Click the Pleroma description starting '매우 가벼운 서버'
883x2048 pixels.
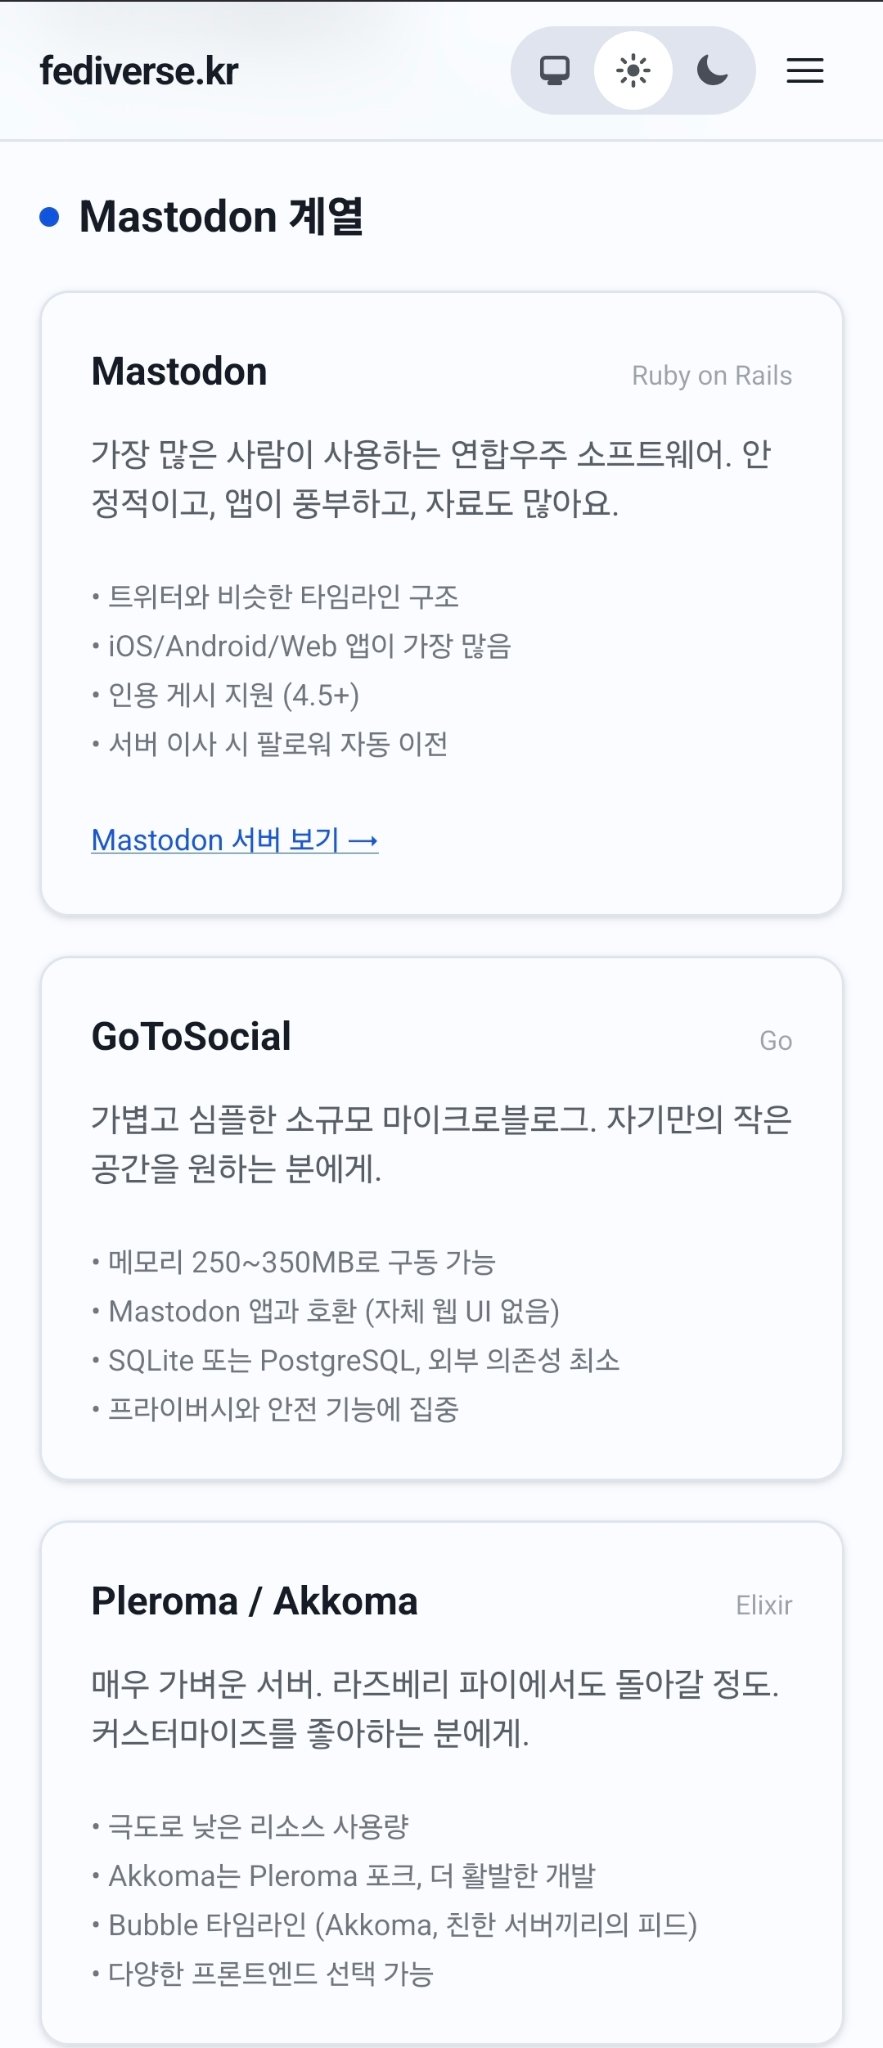click(435, 1708)
